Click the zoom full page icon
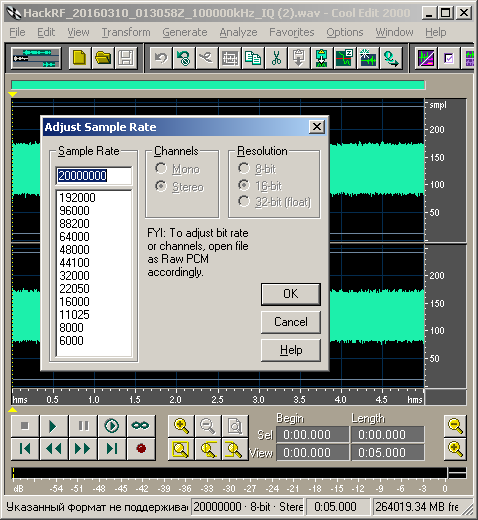478x520 pixels. (x=235, y=426)
